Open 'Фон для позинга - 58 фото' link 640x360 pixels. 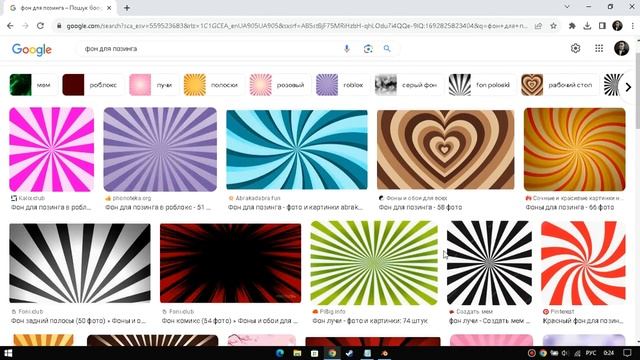click(420, 207)
